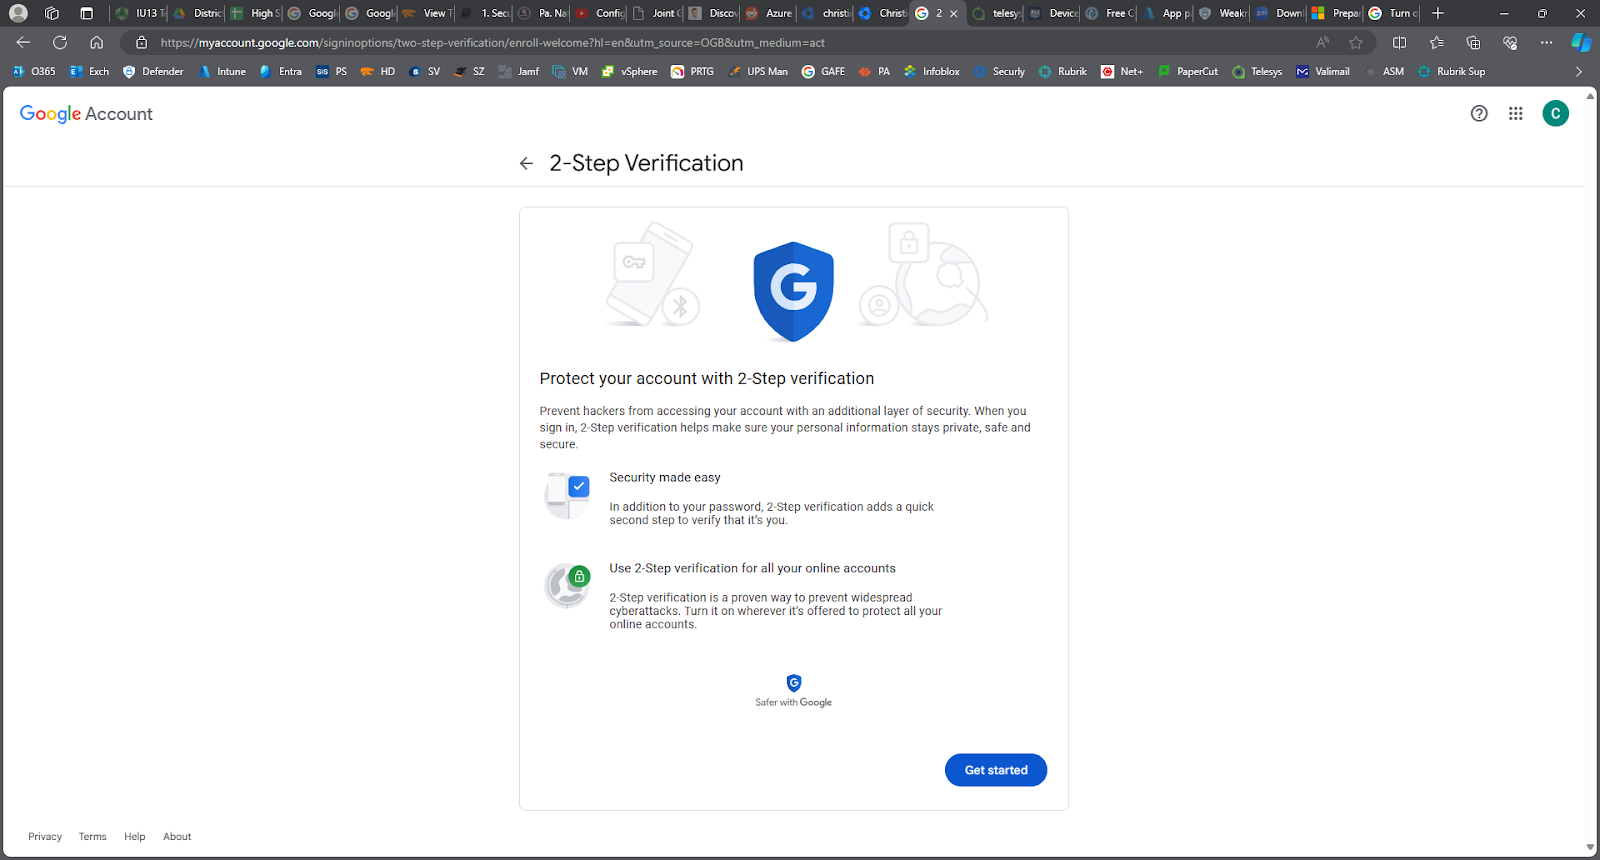The height and width of the screenshot is (860, 1600).
Task: Close the active 2-Step Verification tab
Action: point(954,13)
